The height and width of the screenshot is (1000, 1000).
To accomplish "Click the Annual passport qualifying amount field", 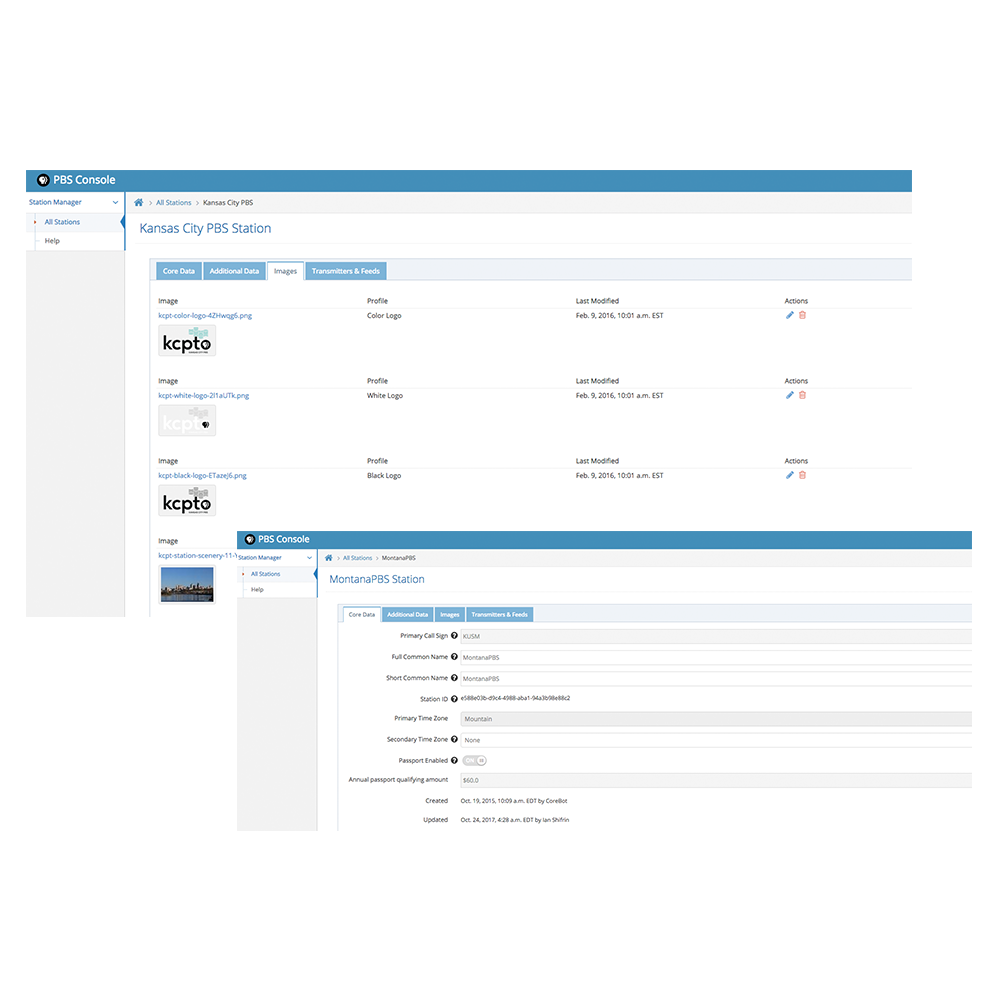I will click(716, 781).
